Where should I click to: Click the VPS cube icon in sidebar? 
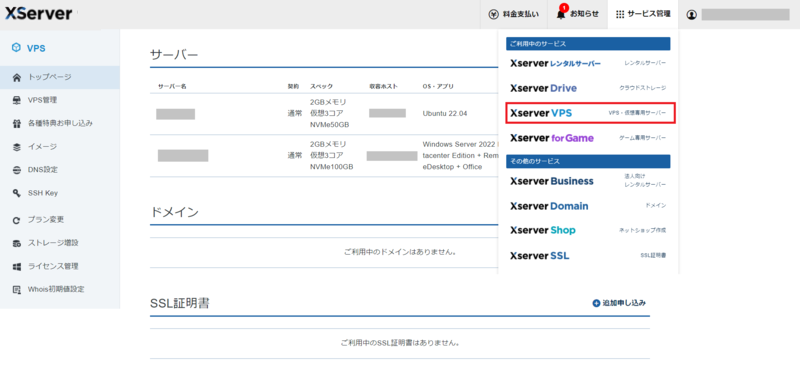17,48
